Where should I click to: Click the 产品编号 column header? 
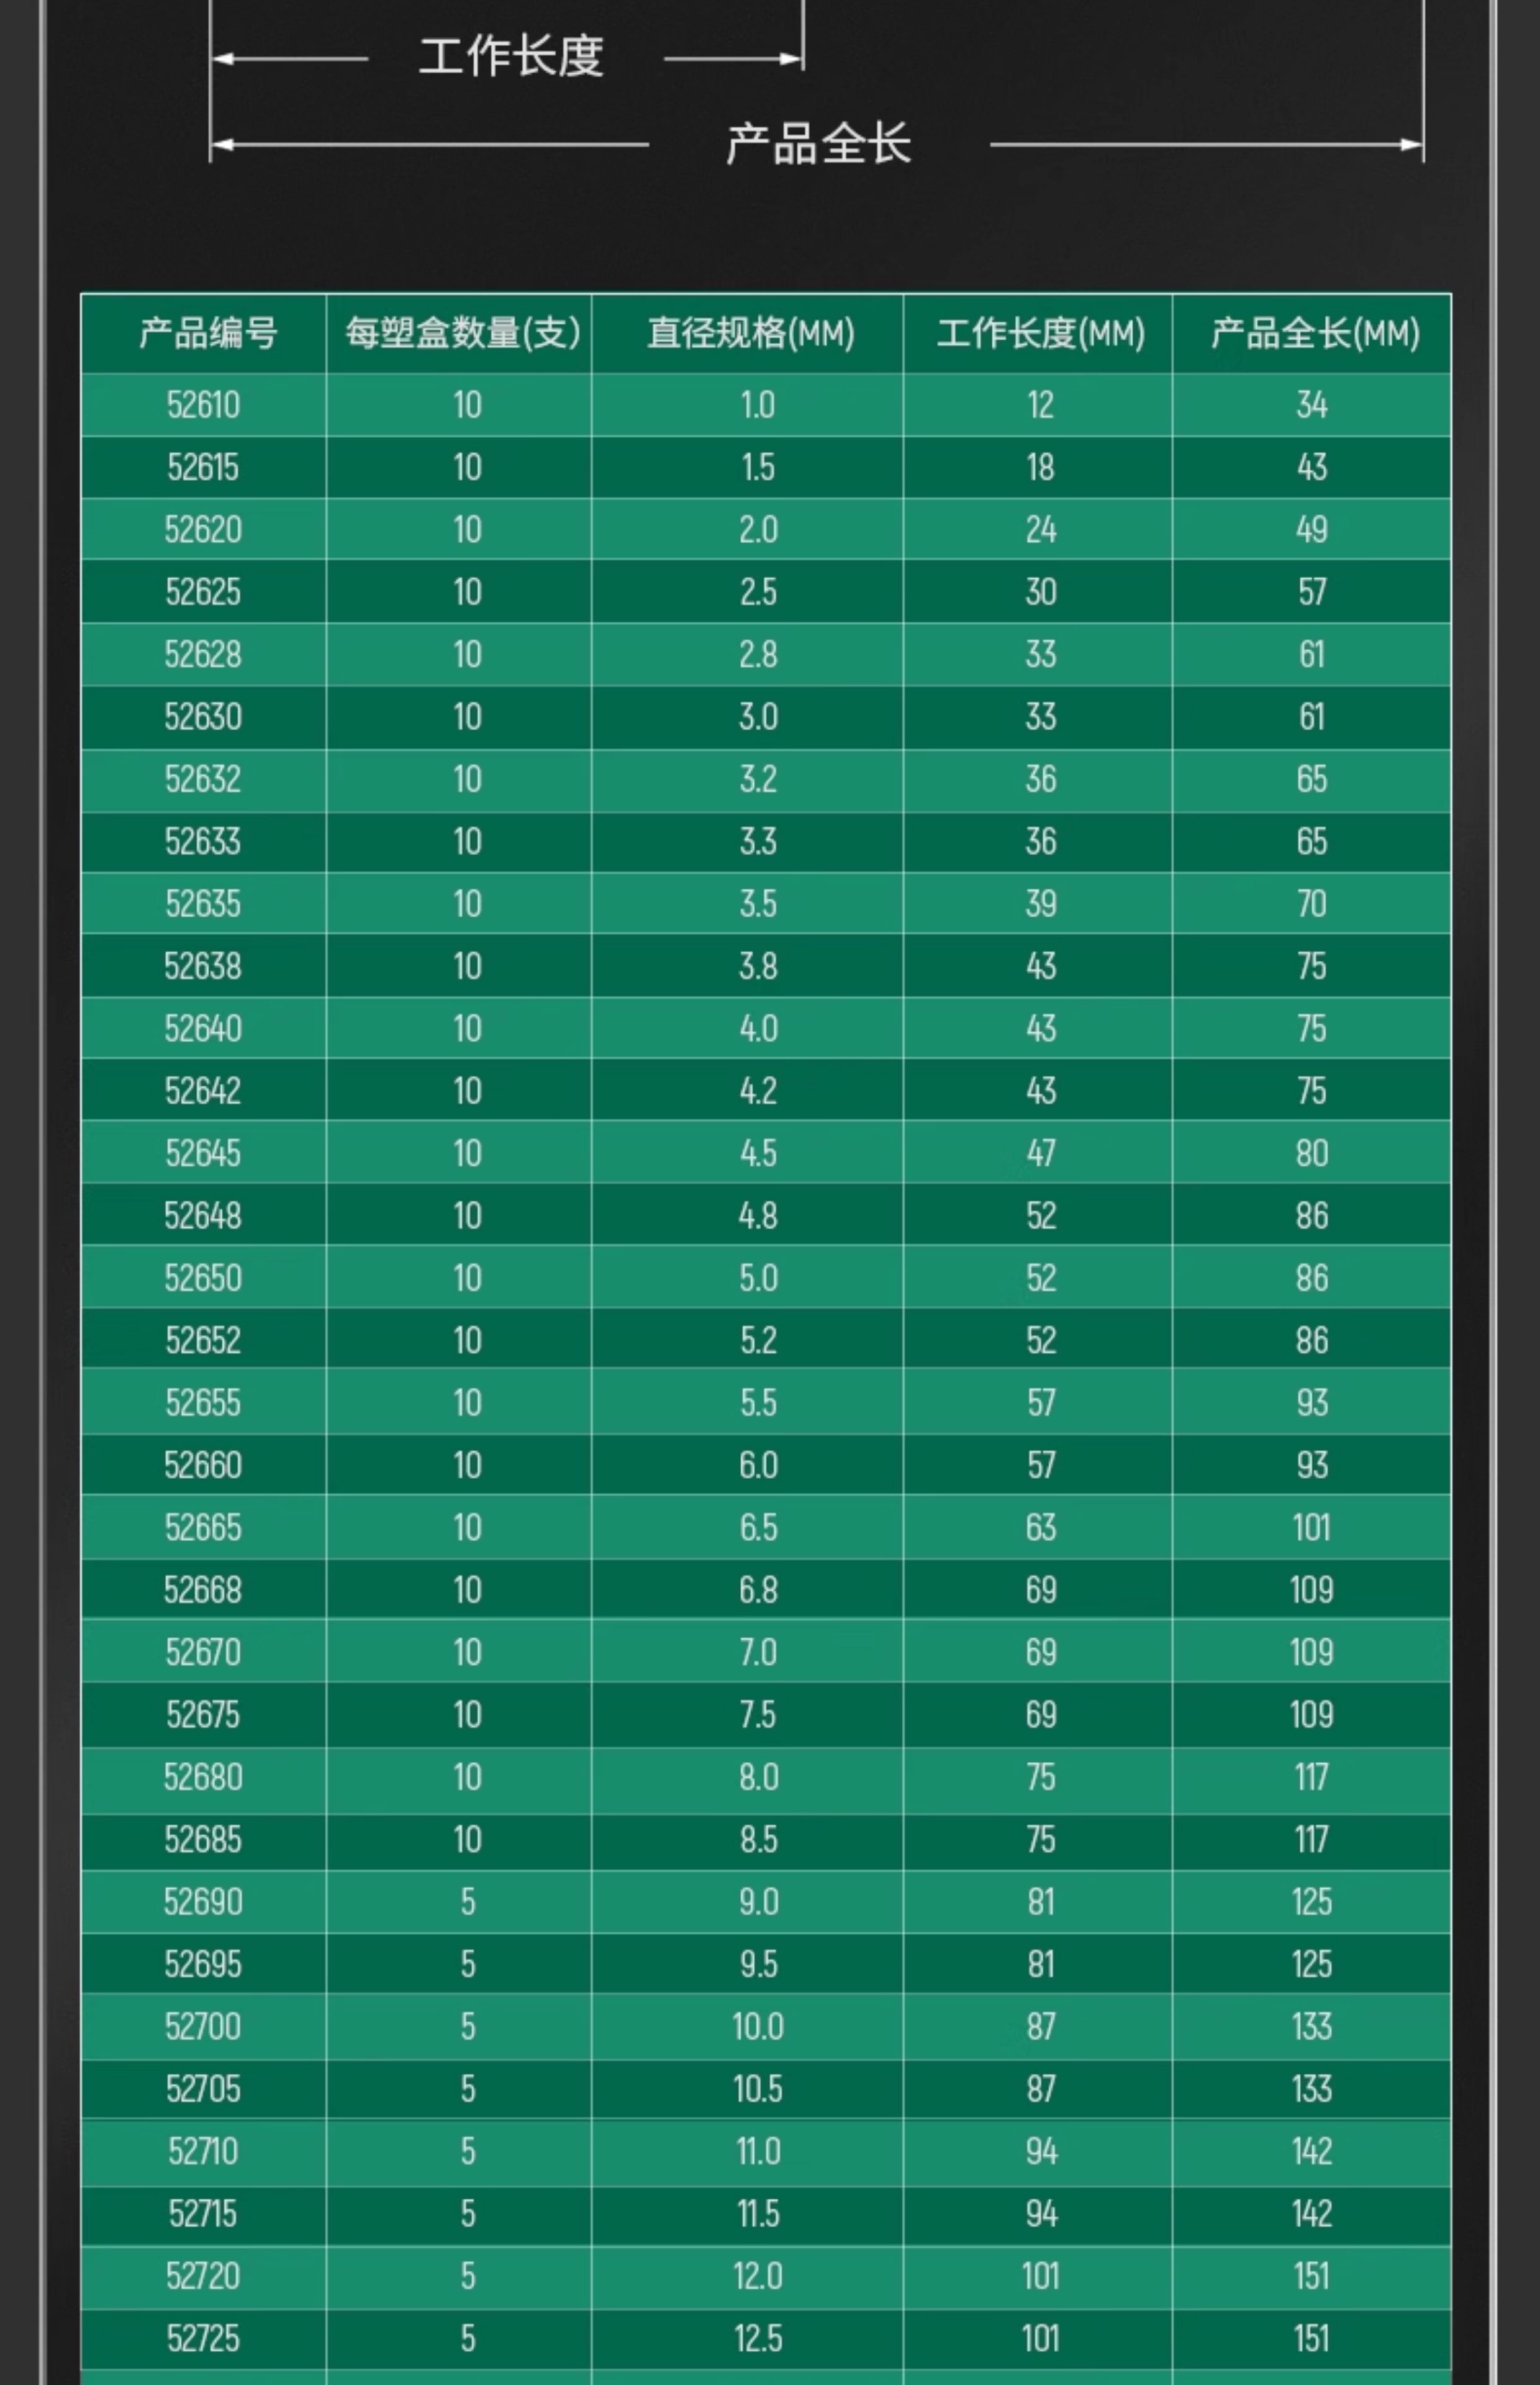point(207,333)
